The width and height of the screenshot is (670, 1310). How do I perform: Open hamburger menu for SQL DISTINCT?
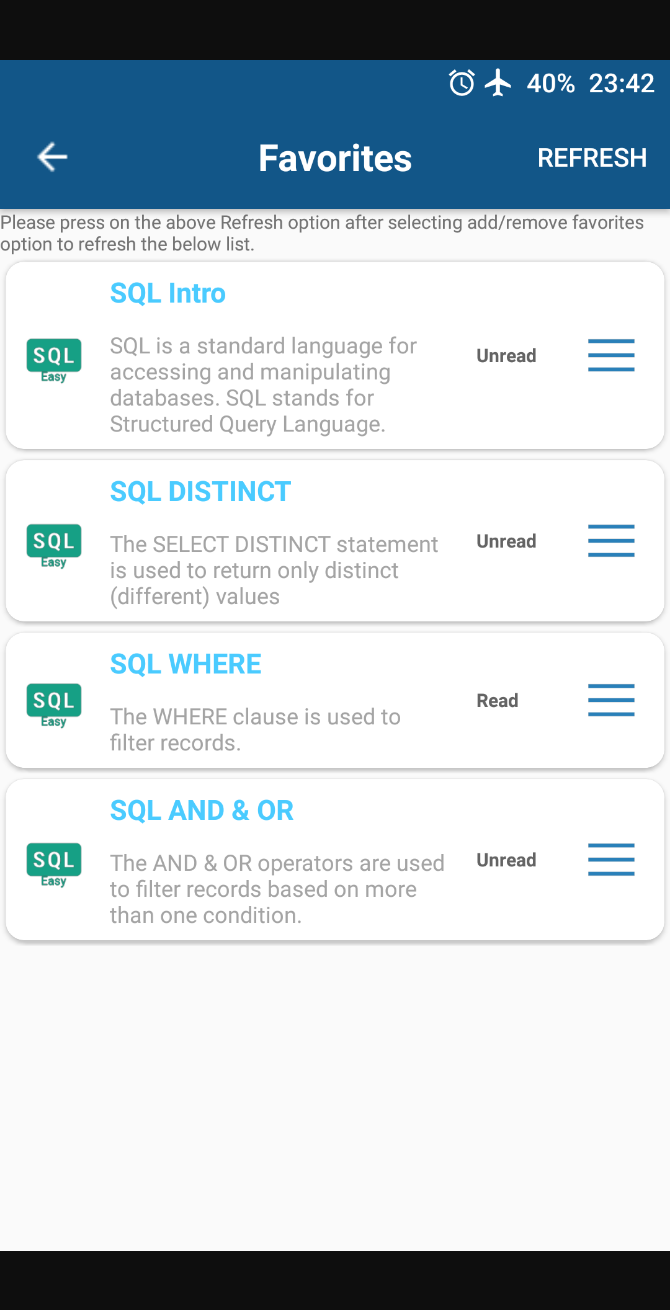pos(611,541)
